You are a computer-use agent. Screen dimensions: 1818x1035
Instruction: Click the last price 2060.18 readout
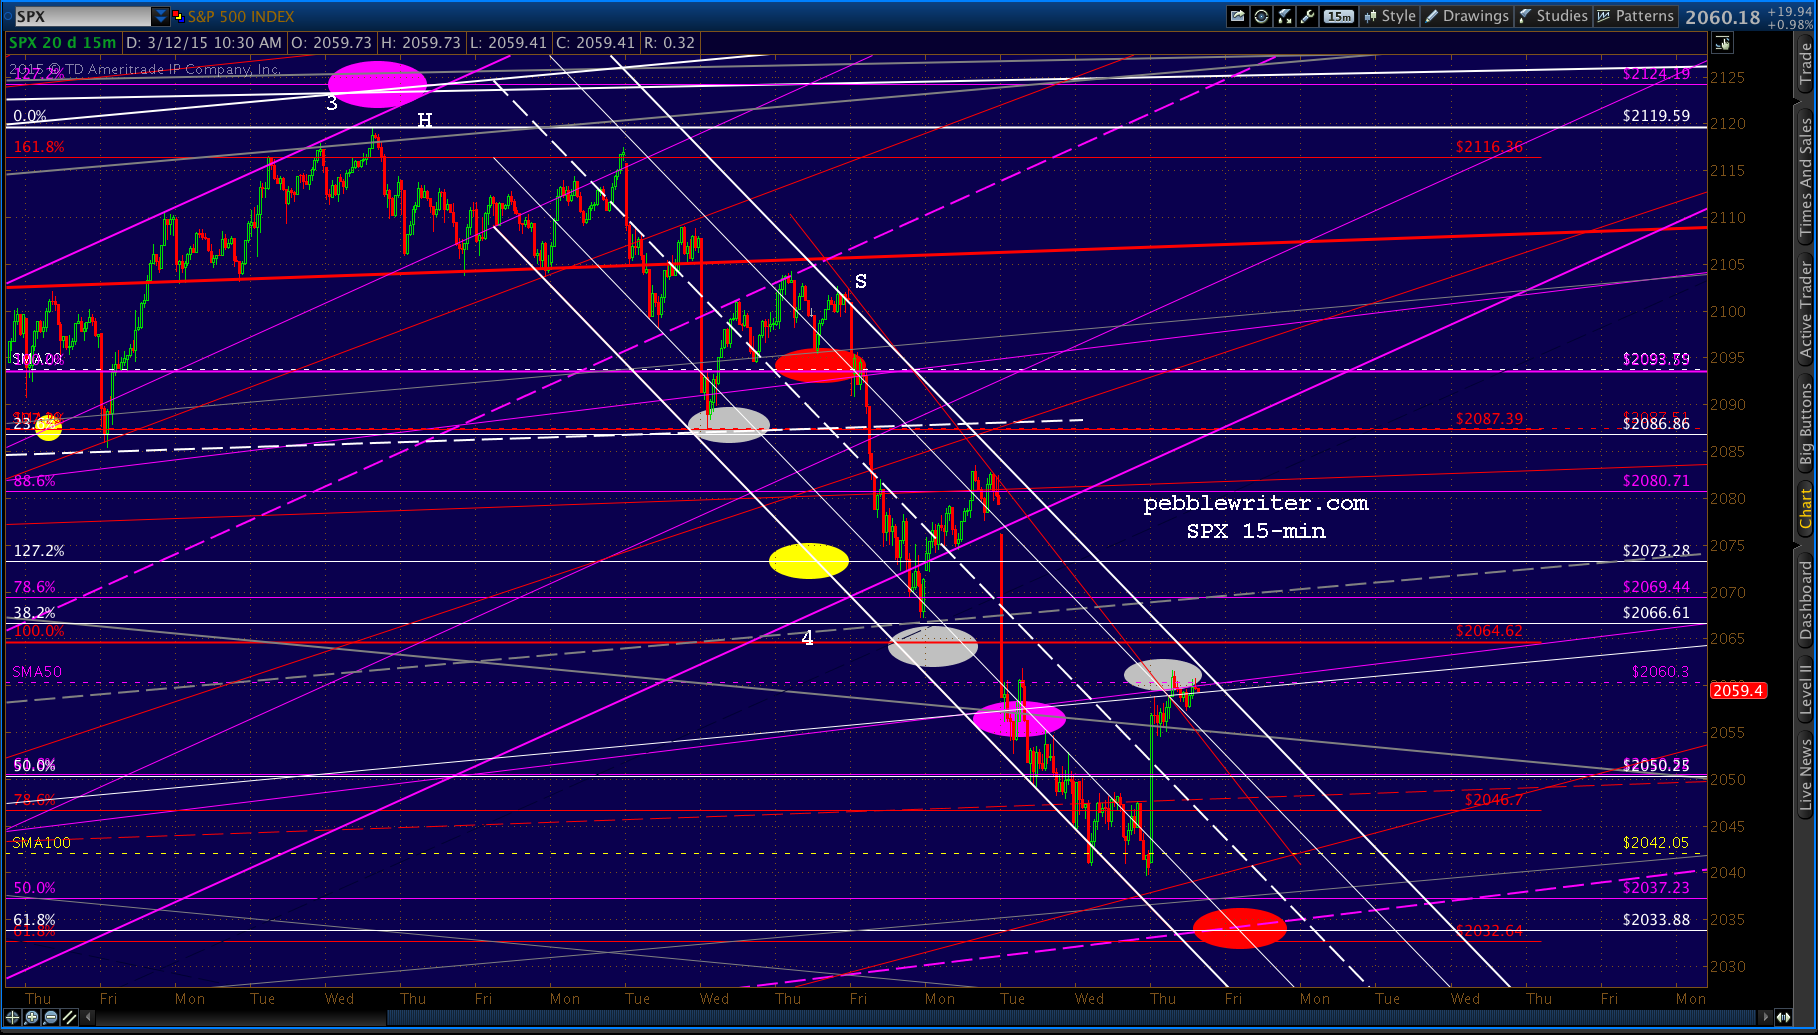[1722, 17]
